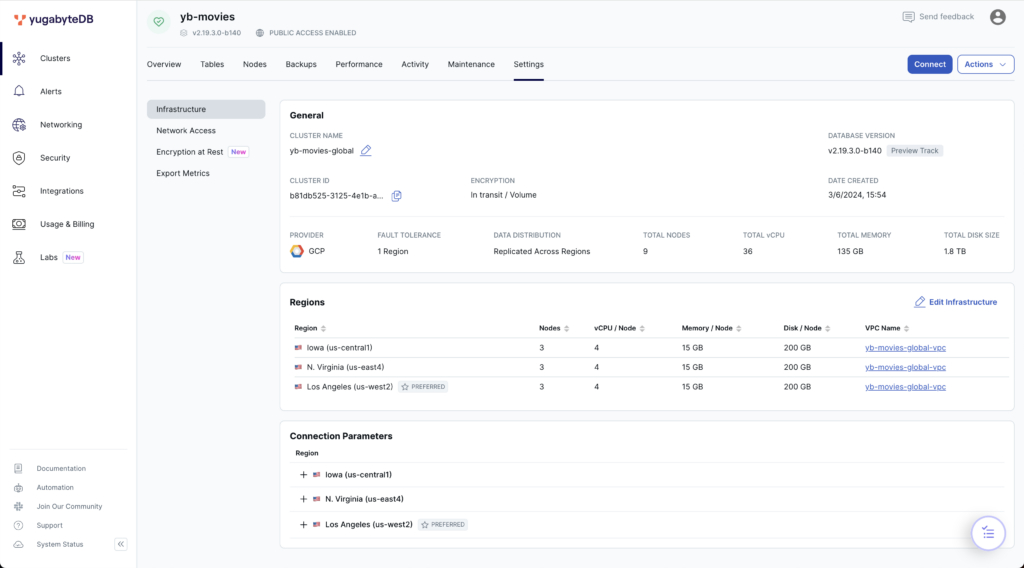Switch to the Overview tab

(x=164, y=64)
